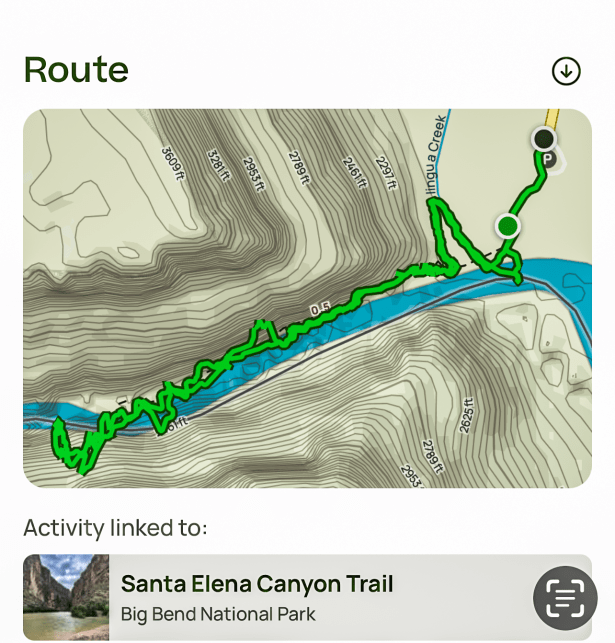Click the 0.5 mile marker on trail
615x643 pixels.
(x=320, y=312)
